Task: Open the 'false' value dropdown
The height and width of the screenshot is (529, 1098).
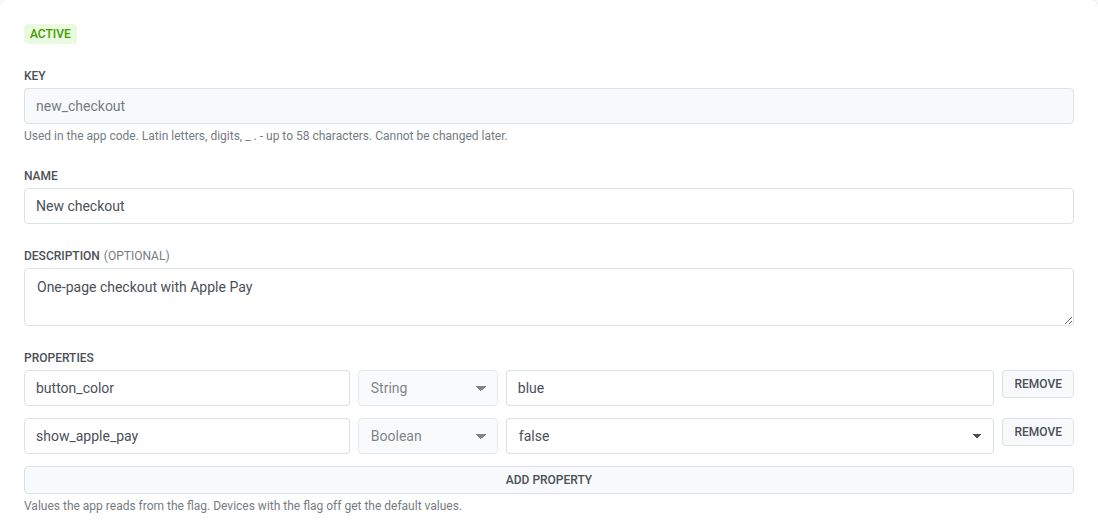Action: (749, 436)
